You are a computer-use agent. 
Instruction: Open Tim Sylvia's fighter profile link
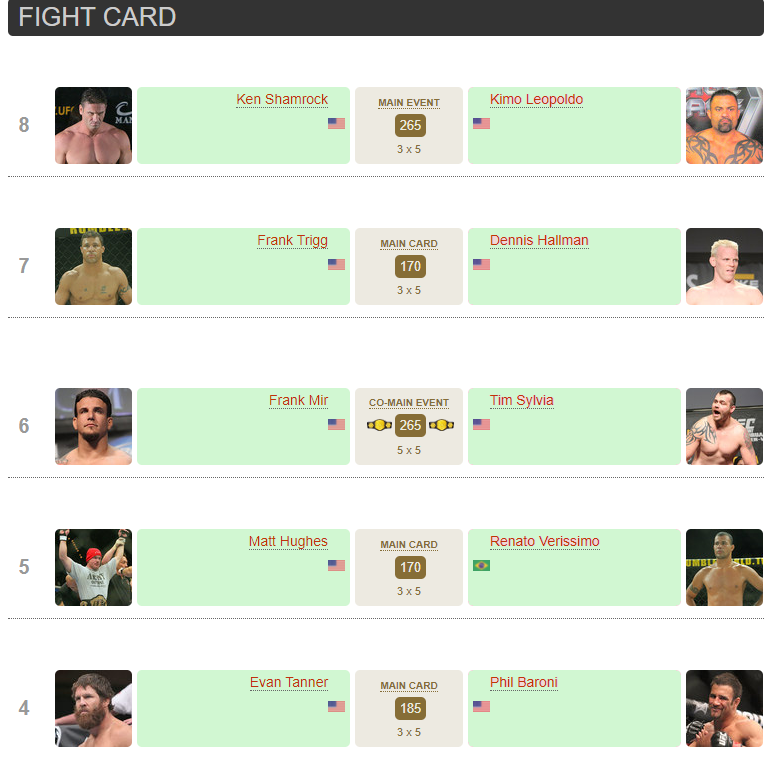(521, 401)
